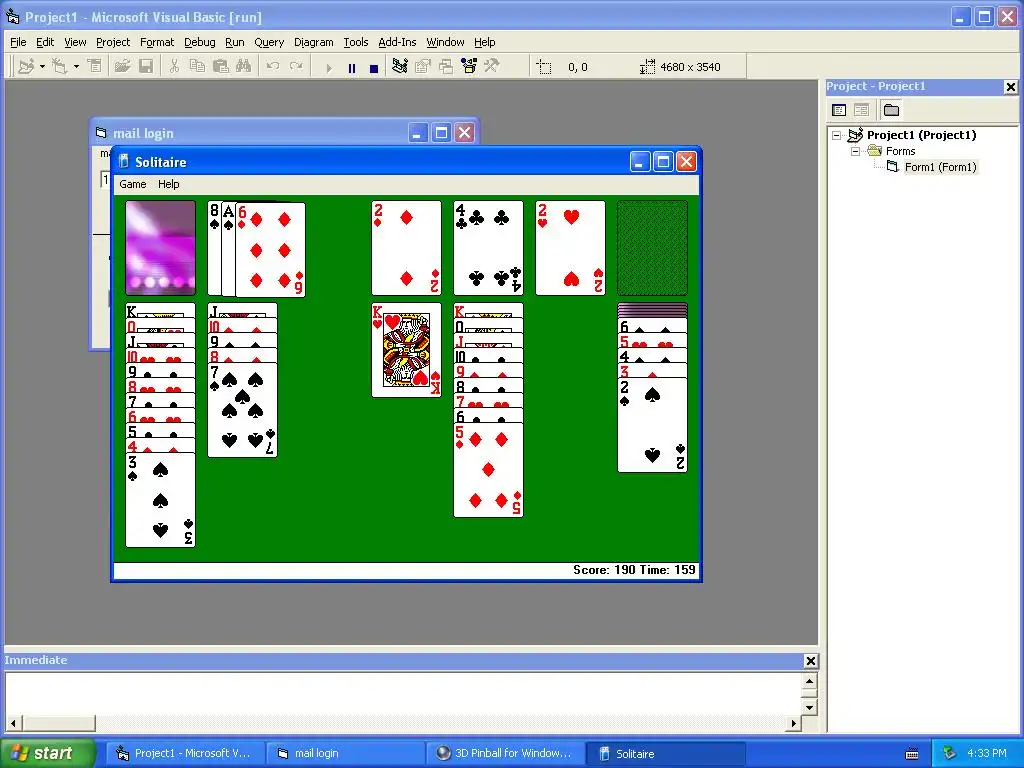1024x768 pixels.
Task: Open the Add Project dropdown arrow
Action: [42, 67]
